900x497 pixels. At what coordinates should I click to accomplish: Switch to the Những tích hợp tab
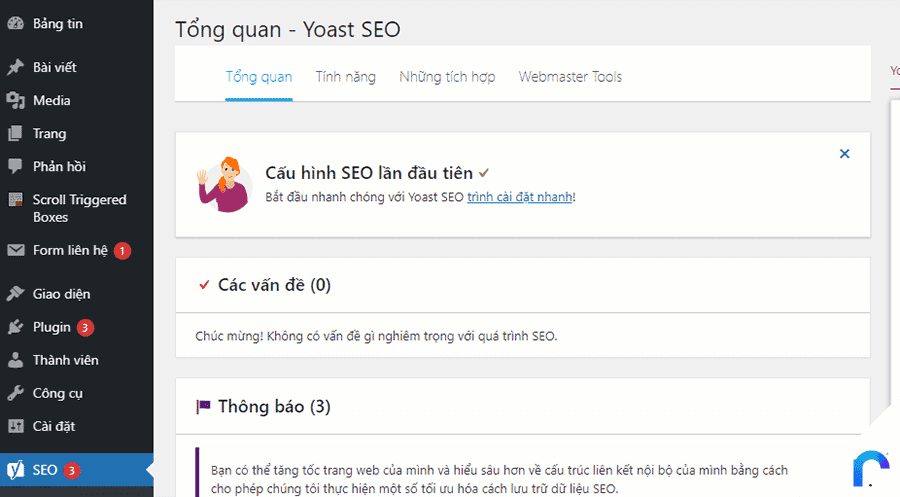[x=447, y=77]
